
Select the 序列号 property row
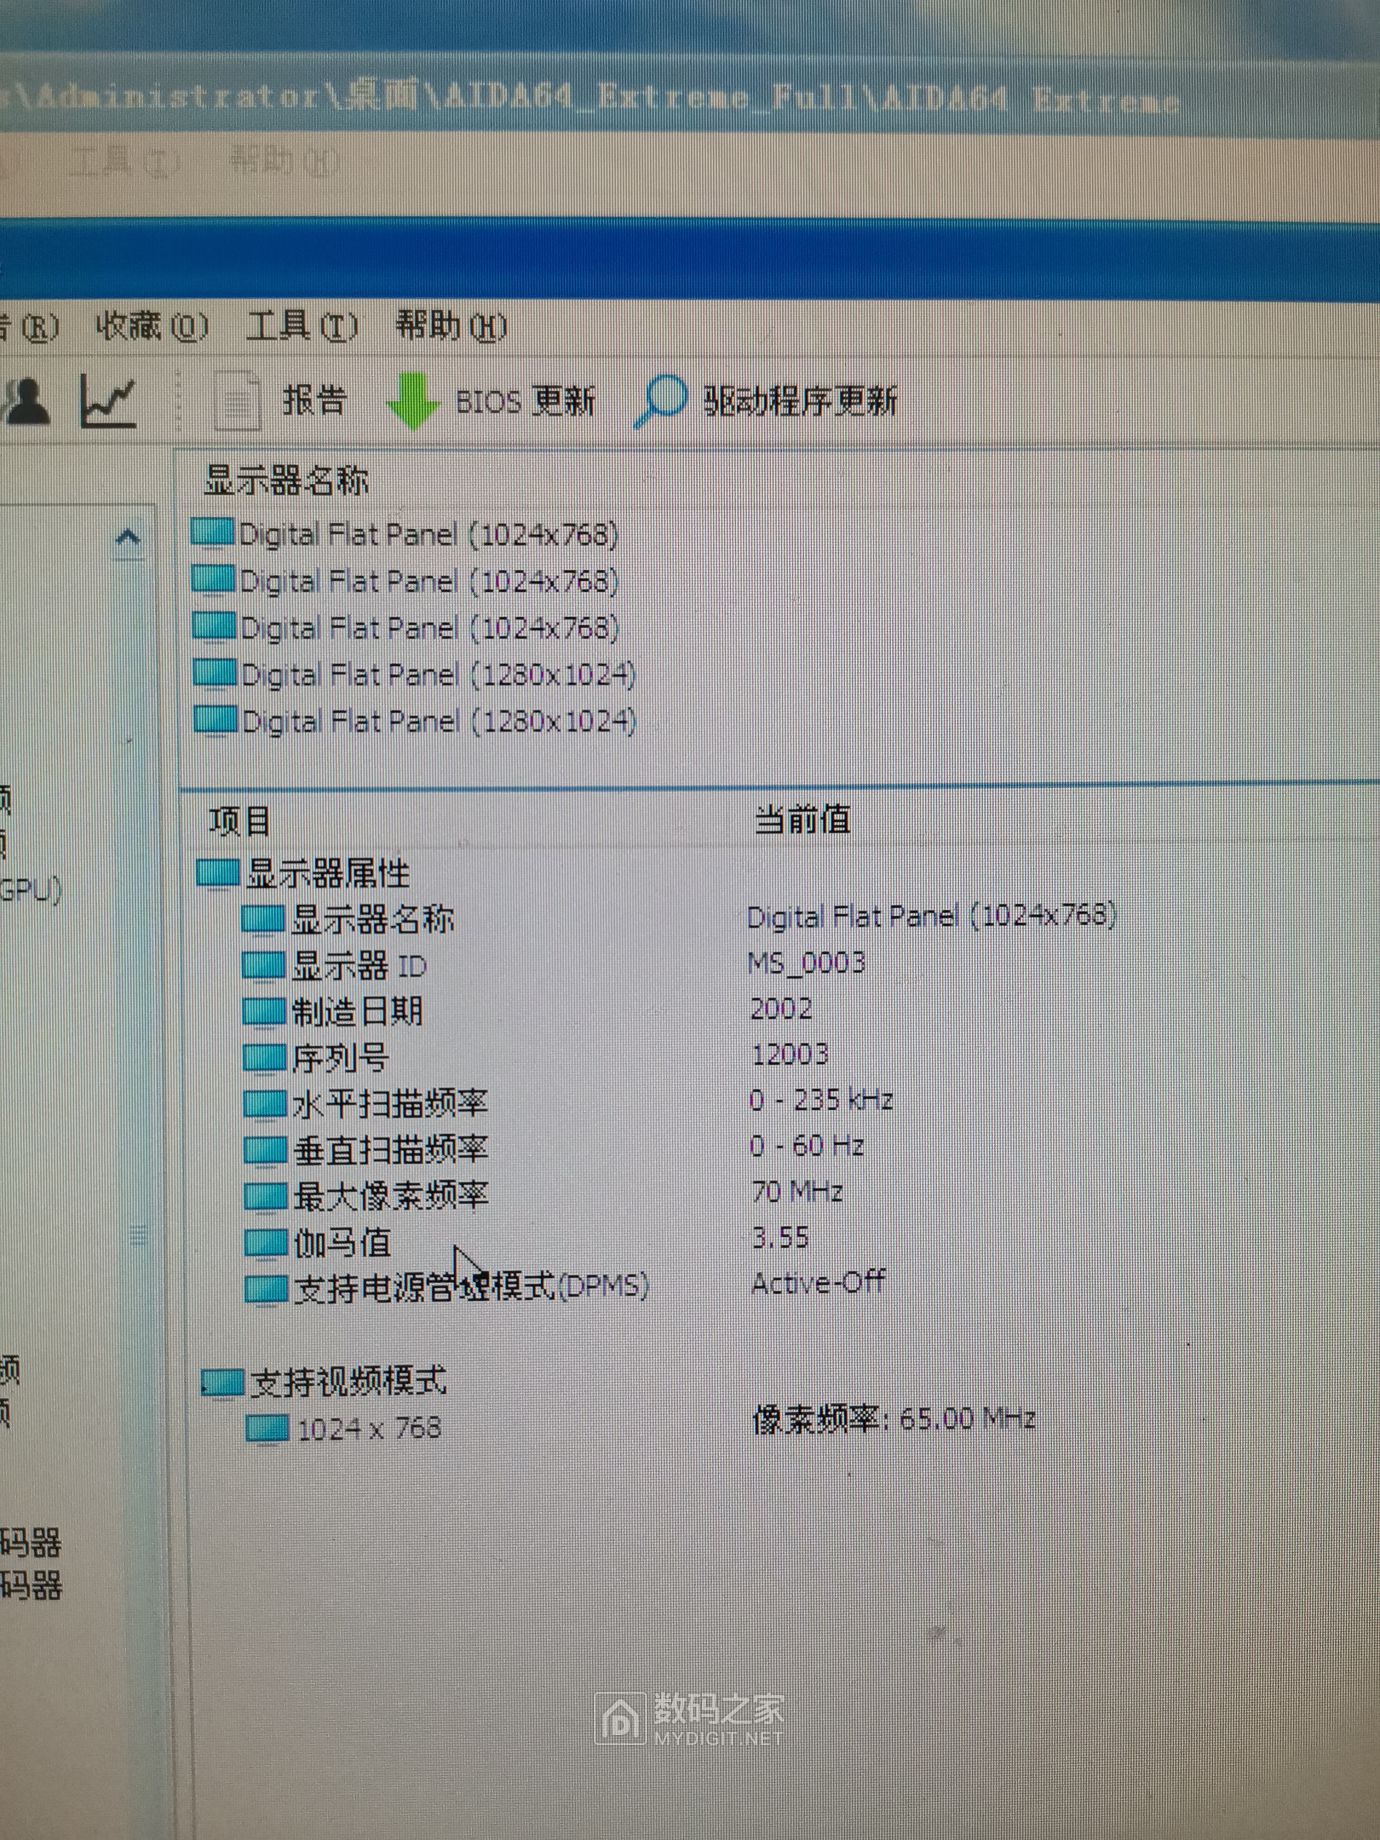tap(316, 1058)
